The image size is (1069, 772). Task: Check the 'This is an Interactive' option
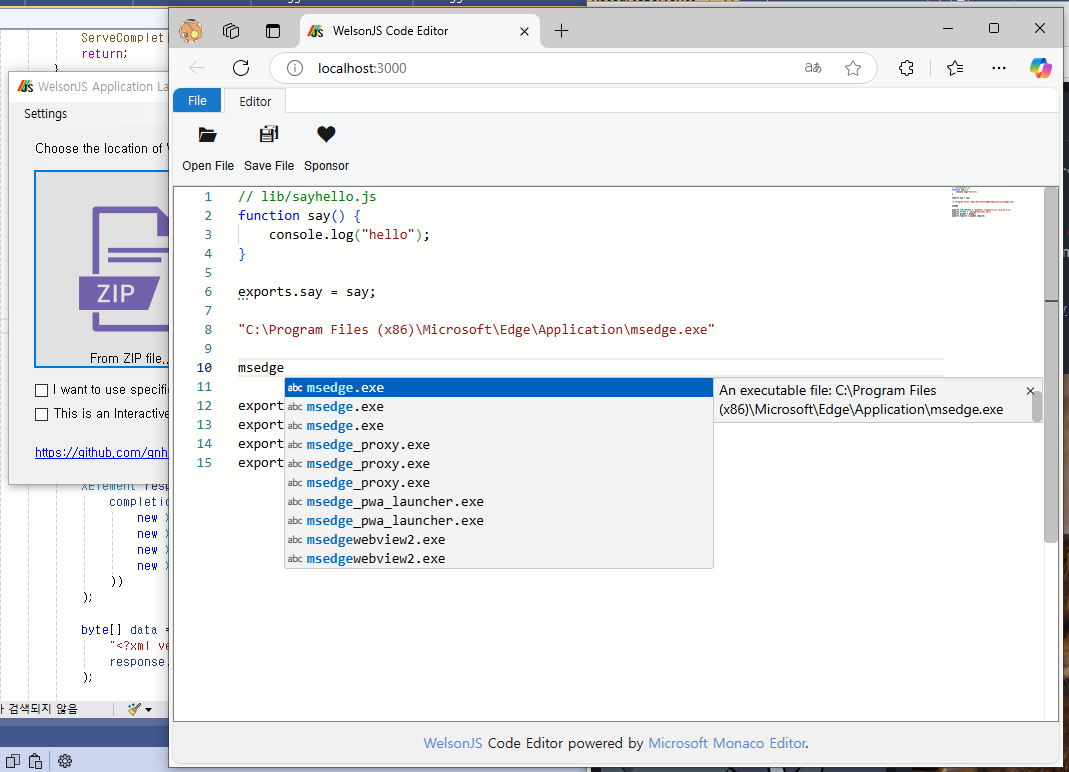tap(41, 413)
